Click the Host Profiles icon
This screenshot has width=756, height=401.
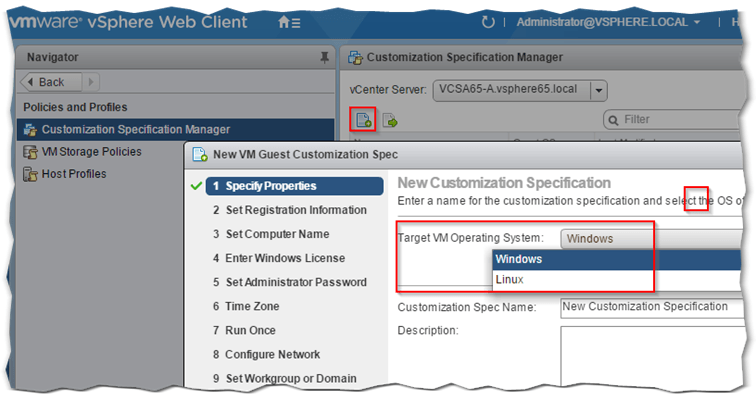pos(30,174)
